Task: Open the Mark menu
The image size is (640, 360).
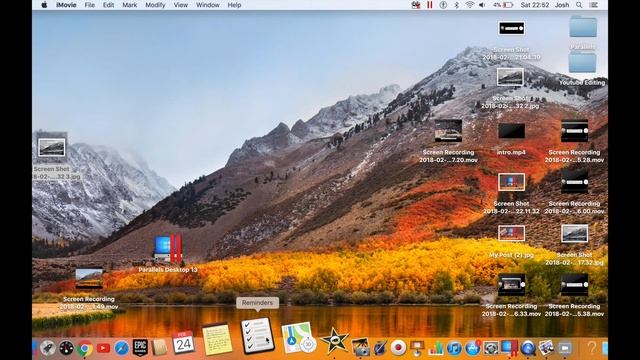Action: pyautogui.click(x=130, y=5)
